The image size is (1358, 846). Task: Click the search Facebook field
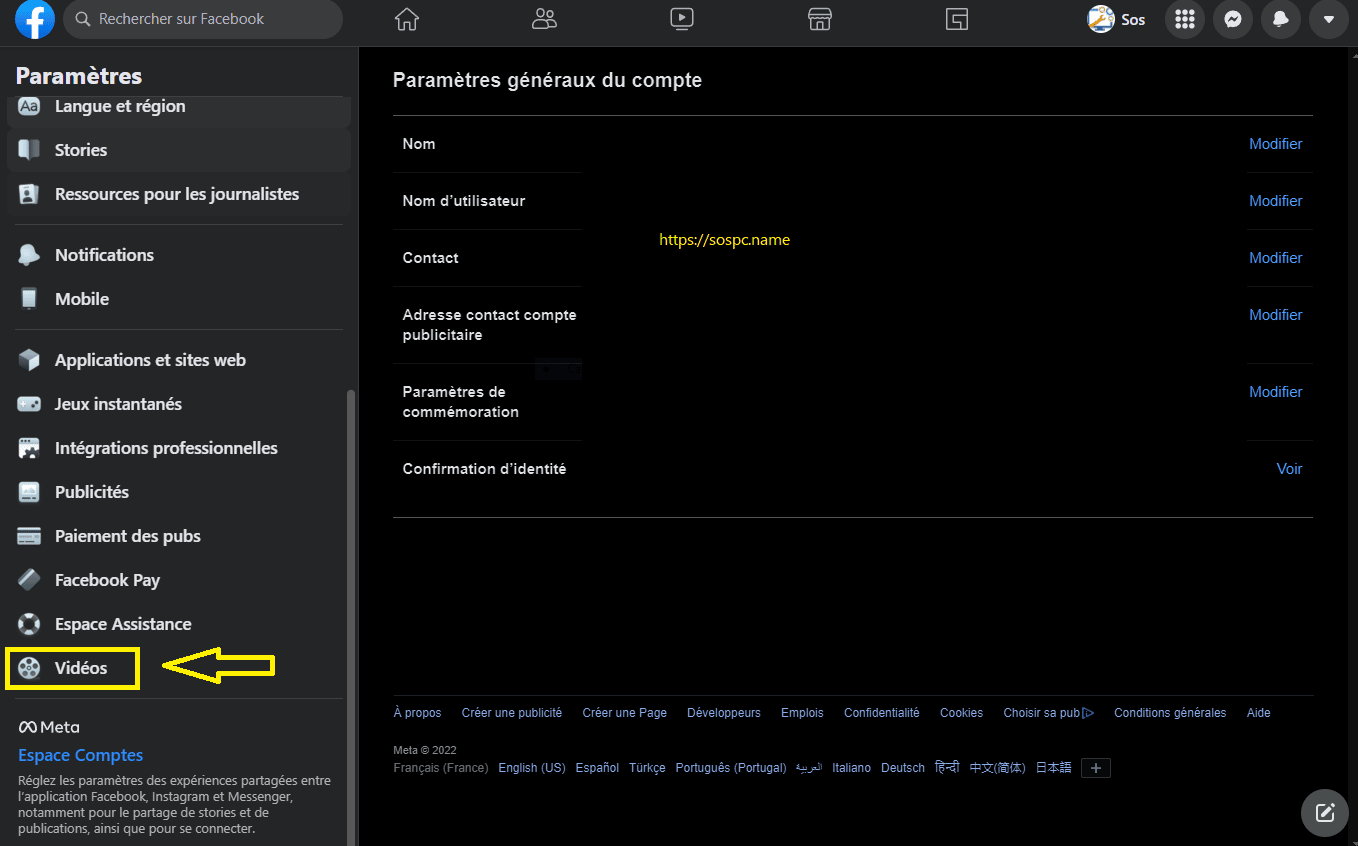pyautogui.click(x=203, y=19)
